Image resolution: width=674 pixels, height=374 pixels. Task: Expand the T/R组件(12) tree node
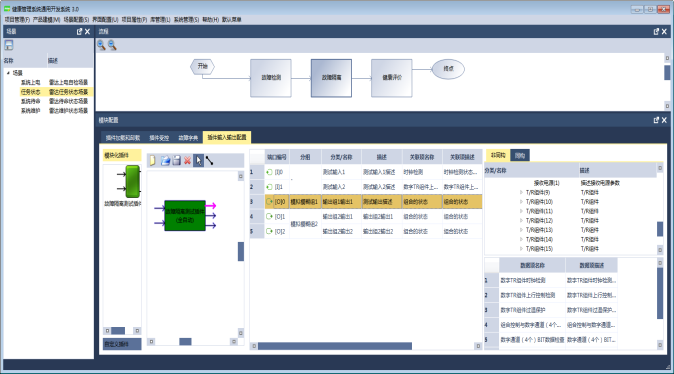click(521, 221)
